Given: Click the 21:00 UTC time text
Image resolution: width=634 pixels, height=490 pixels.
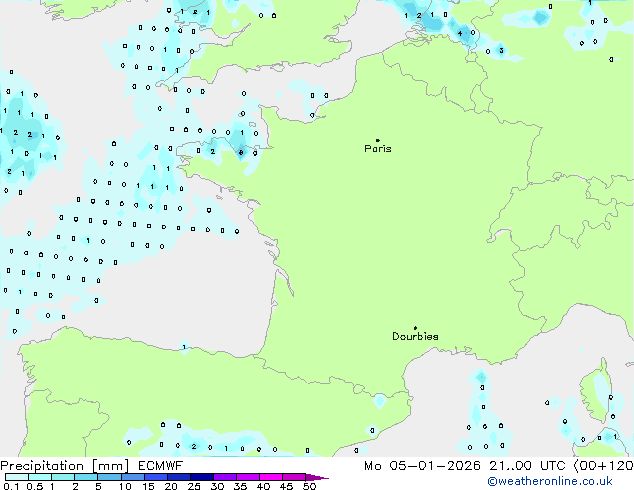Looking at the screenshot, I should pyautogui.click(x=527, y=466).
